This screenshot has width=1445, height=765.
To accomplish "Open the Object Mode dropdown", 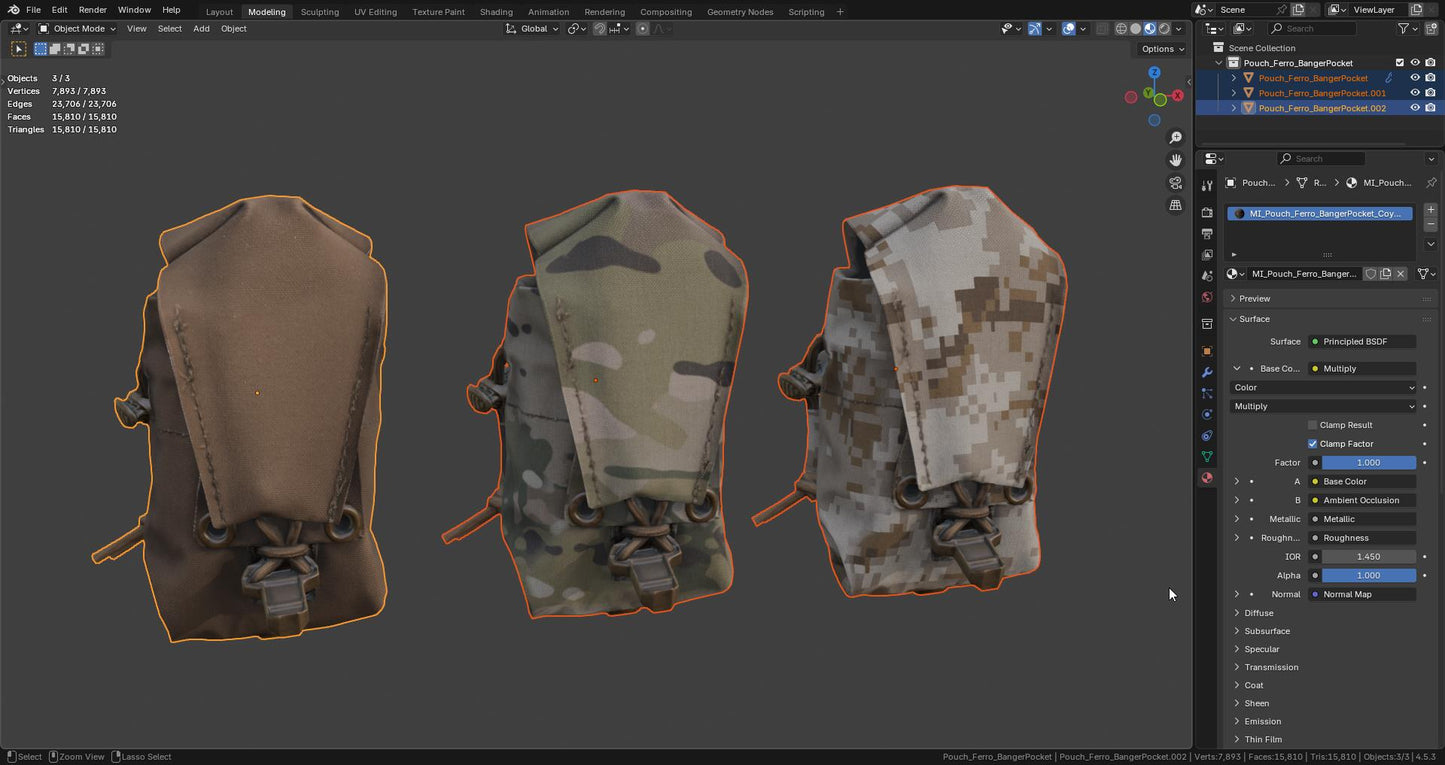I will tap(78, 29).
